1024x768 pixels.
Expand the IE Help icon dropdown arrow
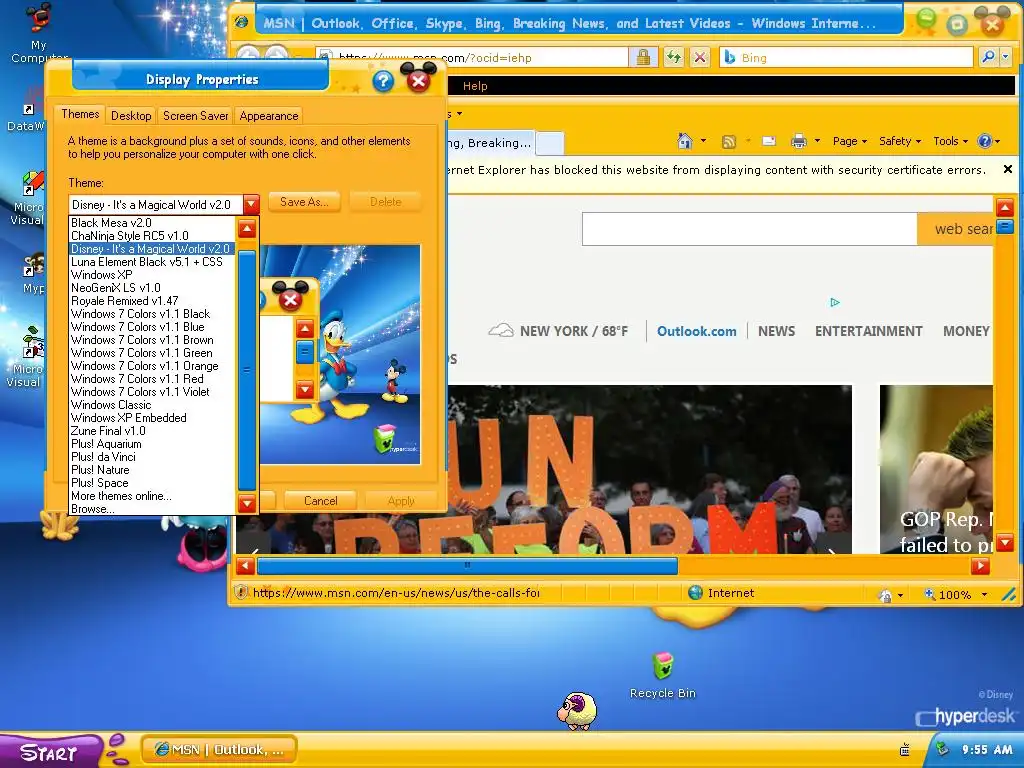tap(999, 140)
